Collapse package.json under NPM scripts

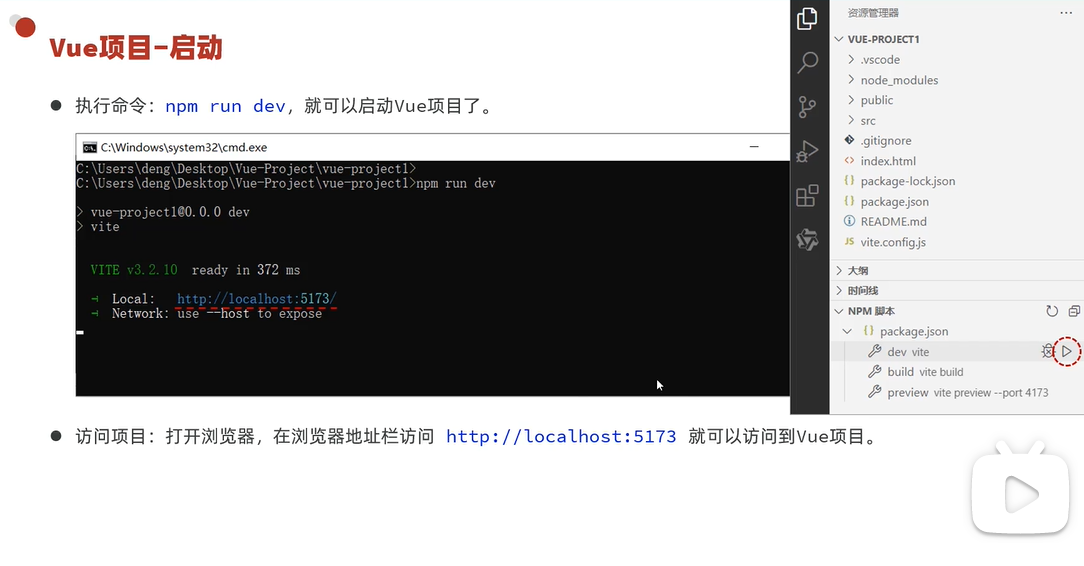click(847, 331)
